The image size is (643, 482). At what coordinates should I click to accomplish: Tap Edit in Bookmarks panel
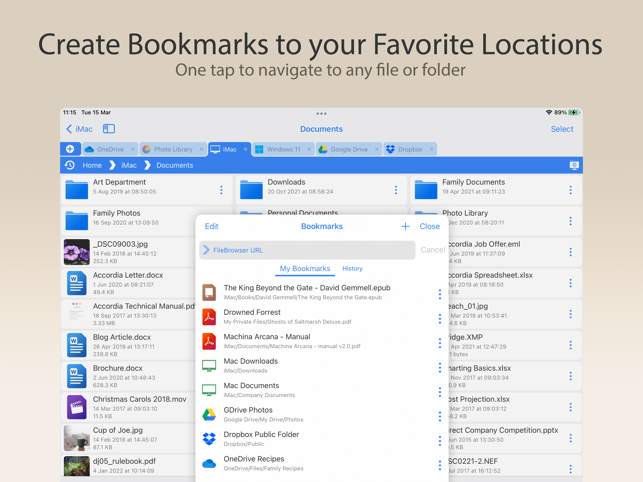point(212,226)
